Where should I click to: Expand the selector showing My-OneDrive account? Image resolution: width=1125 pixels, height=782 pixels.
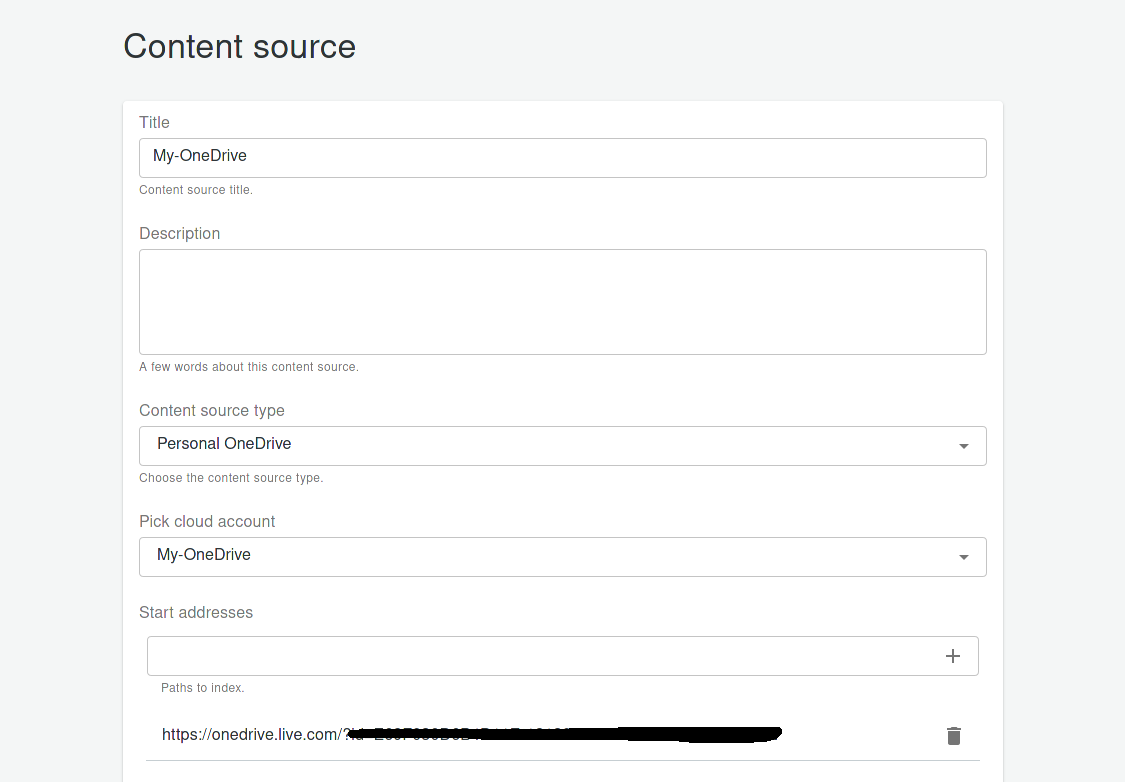click(563, 557)
